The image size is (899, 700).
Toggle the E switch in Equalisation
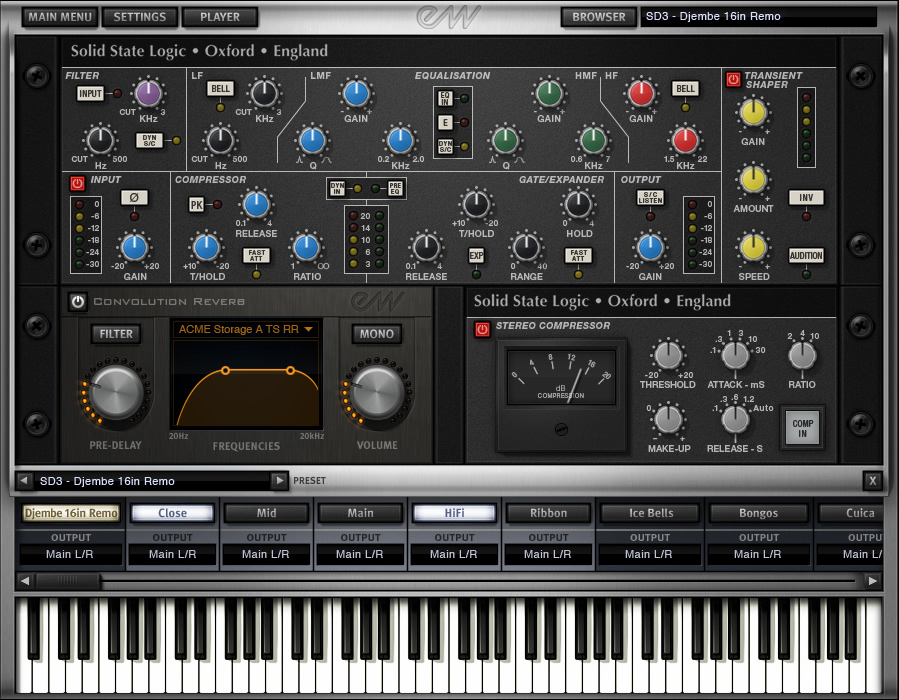pos(445,122)
